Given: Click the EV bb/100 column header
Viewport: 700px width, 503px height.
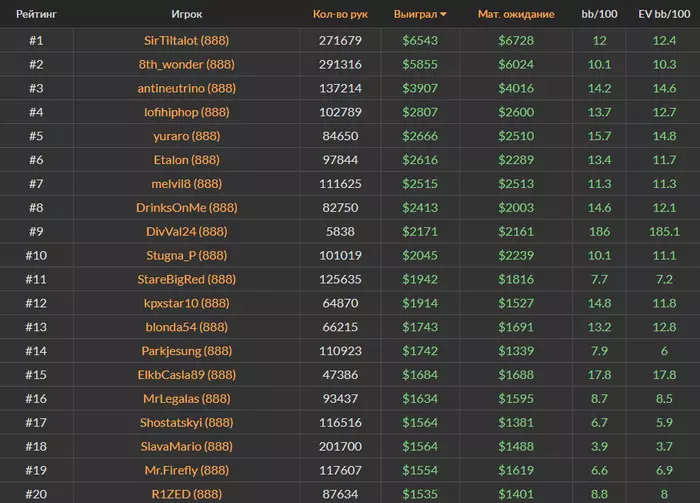Looking at the screenshot, I should click(x=664, y=14).
